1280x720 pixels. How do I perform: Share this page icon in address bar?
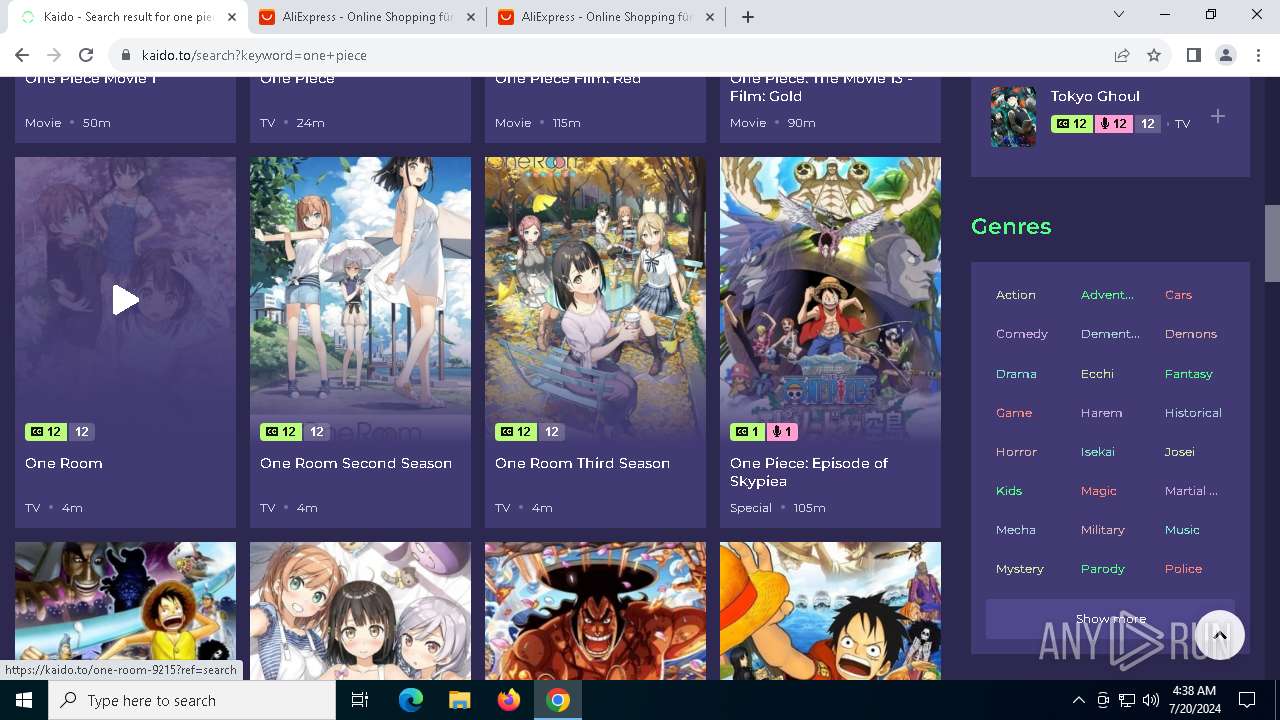[x=1122, y=56]
